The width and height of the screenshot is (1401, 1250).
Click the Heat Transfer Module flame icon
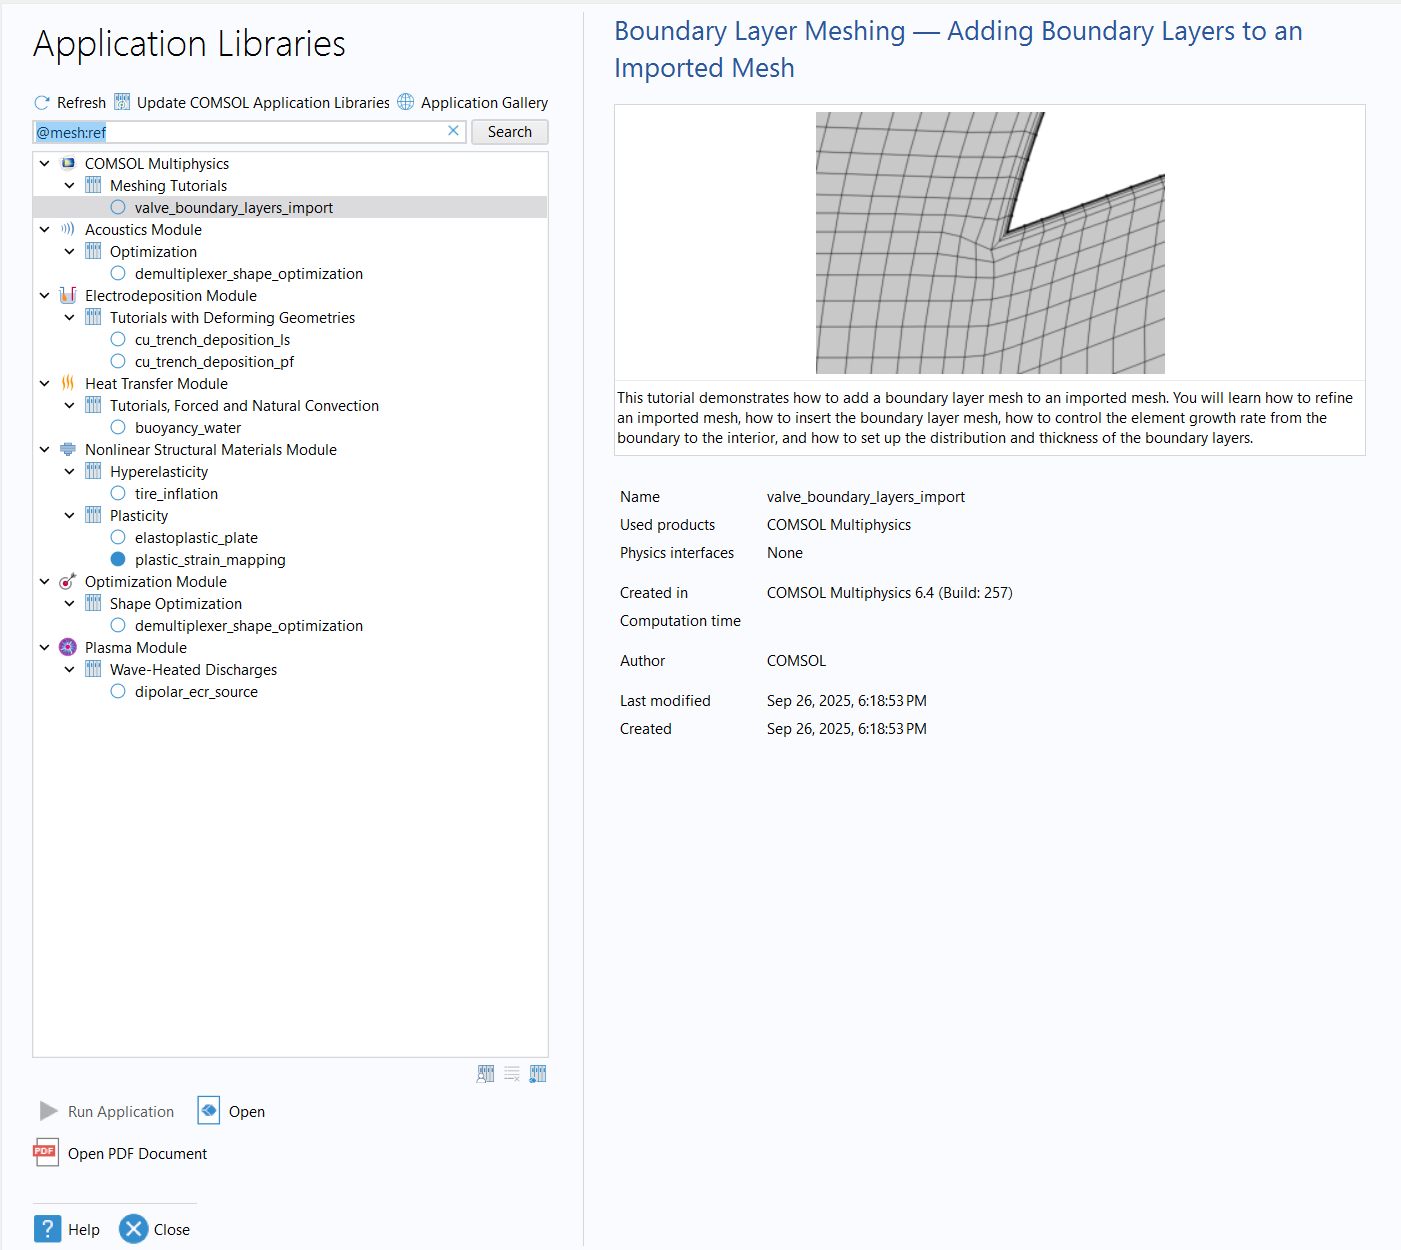(68, 383)
